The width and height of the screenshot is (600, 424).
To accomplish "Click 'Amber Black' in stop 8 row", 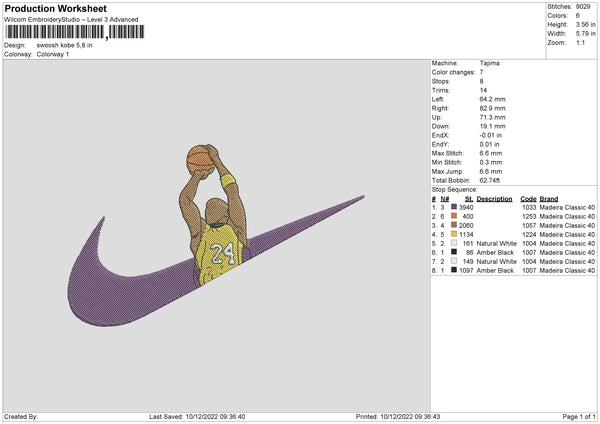I will 495,270.
